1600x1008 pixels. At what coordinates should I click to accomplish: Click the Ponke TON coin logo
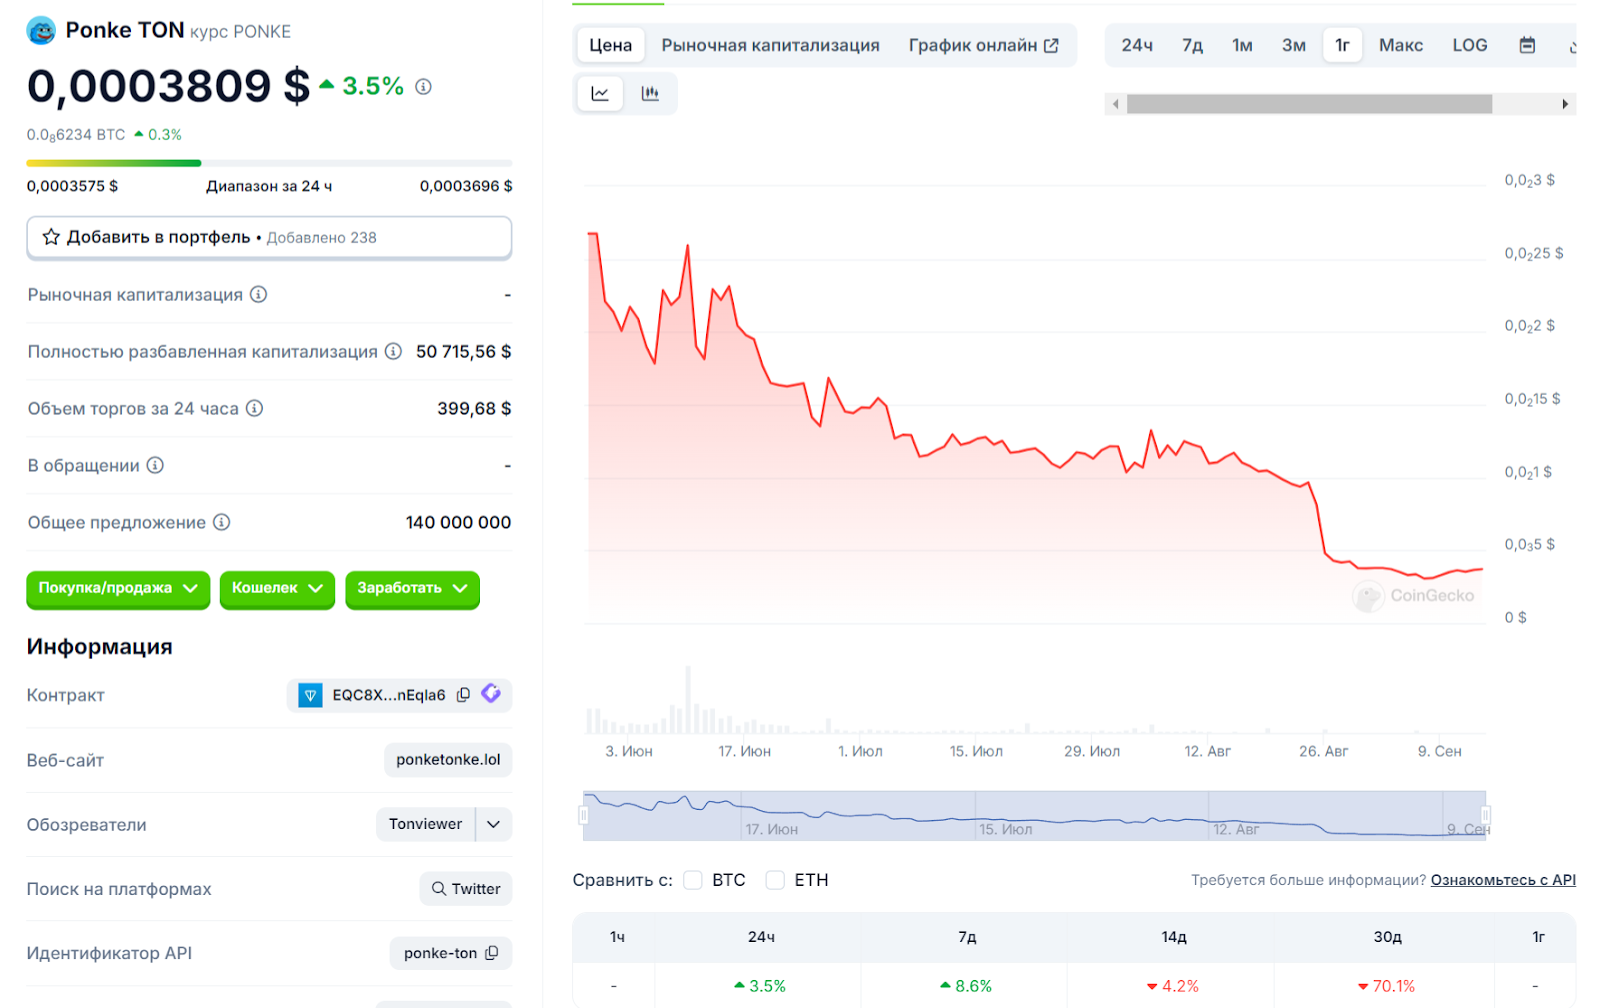pyautogui.click(x=41, y=31)
